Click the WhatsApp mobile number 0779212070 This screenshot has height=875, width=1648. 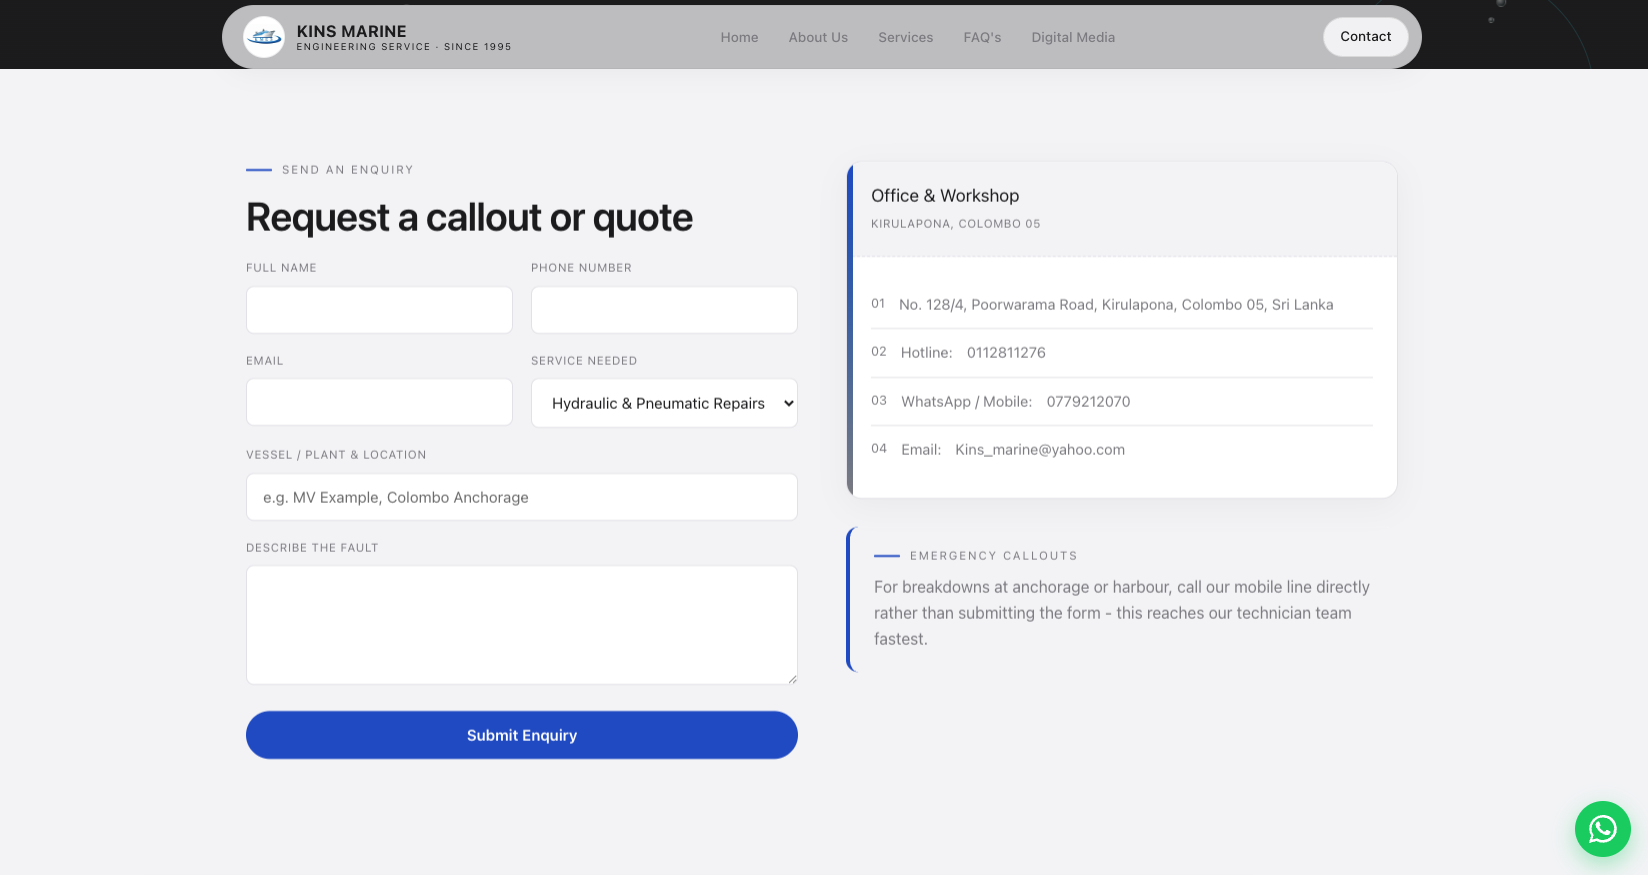click(1088, 402)
